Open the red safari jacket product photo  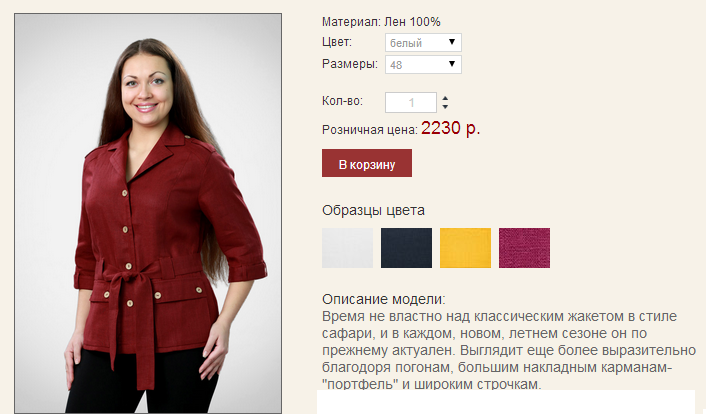pyautogui.click(x=148, y=213)
